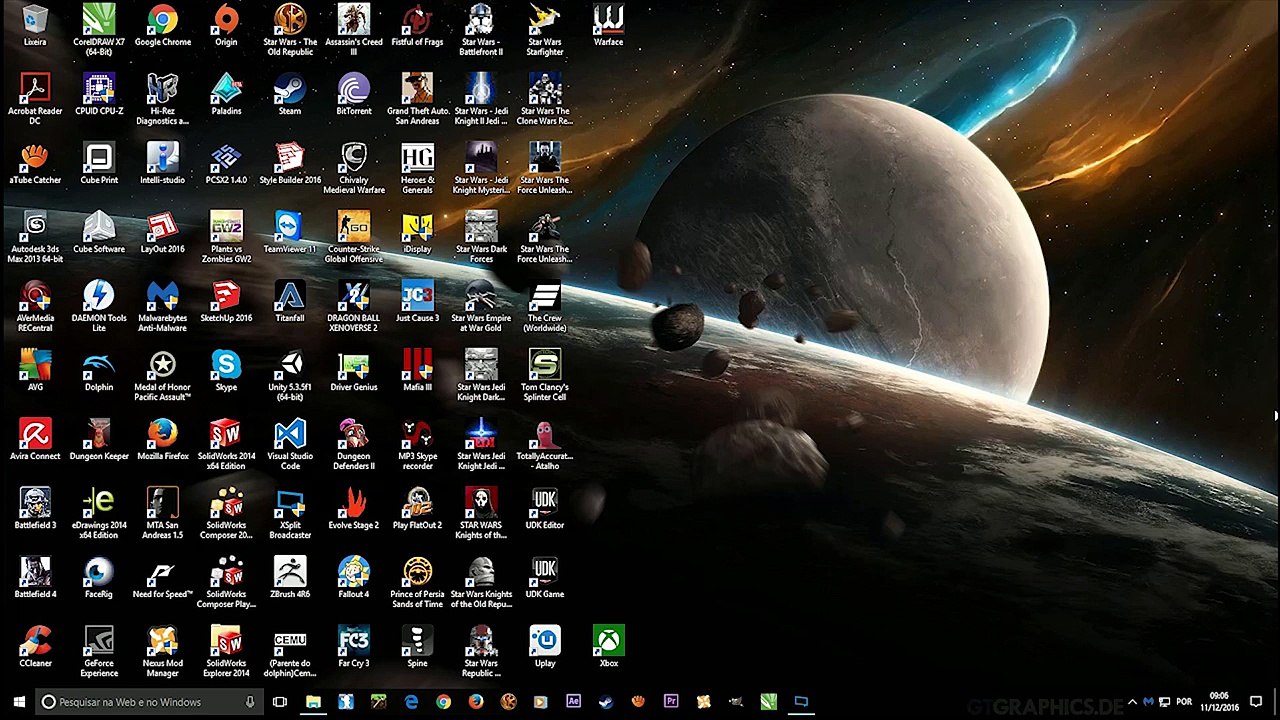The width and height of the screenshot is (1280, 720).
Task: Select the Mafia III desktop icon
Action: tap(417, 371)
